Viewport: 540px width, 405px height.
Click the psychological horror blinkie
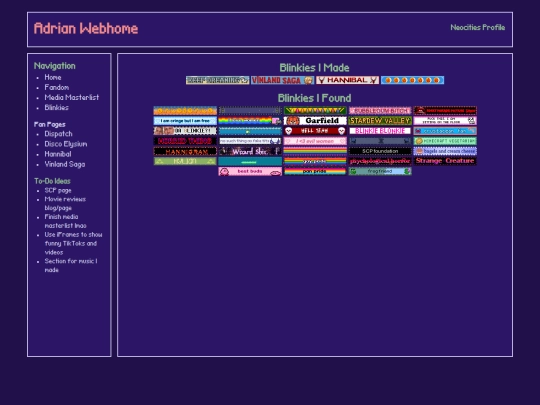click(x=380, y=161)
